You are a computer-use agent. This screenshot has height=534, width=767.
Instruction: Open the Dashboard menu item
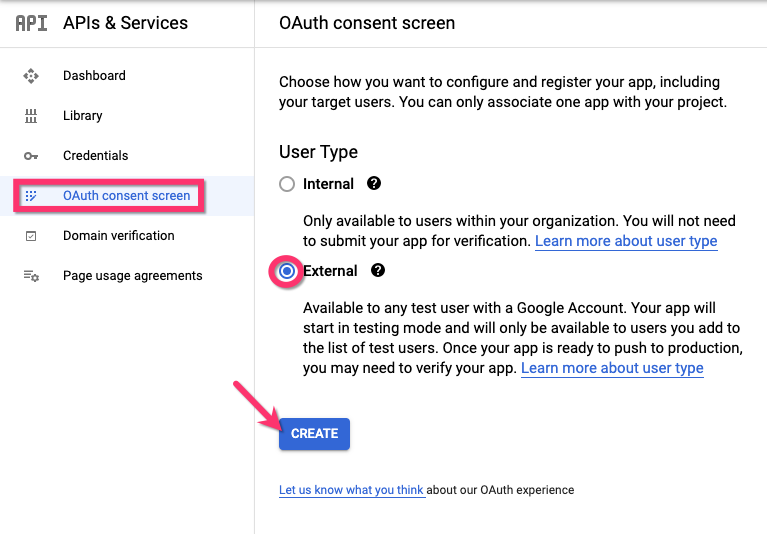pos(94,76)
